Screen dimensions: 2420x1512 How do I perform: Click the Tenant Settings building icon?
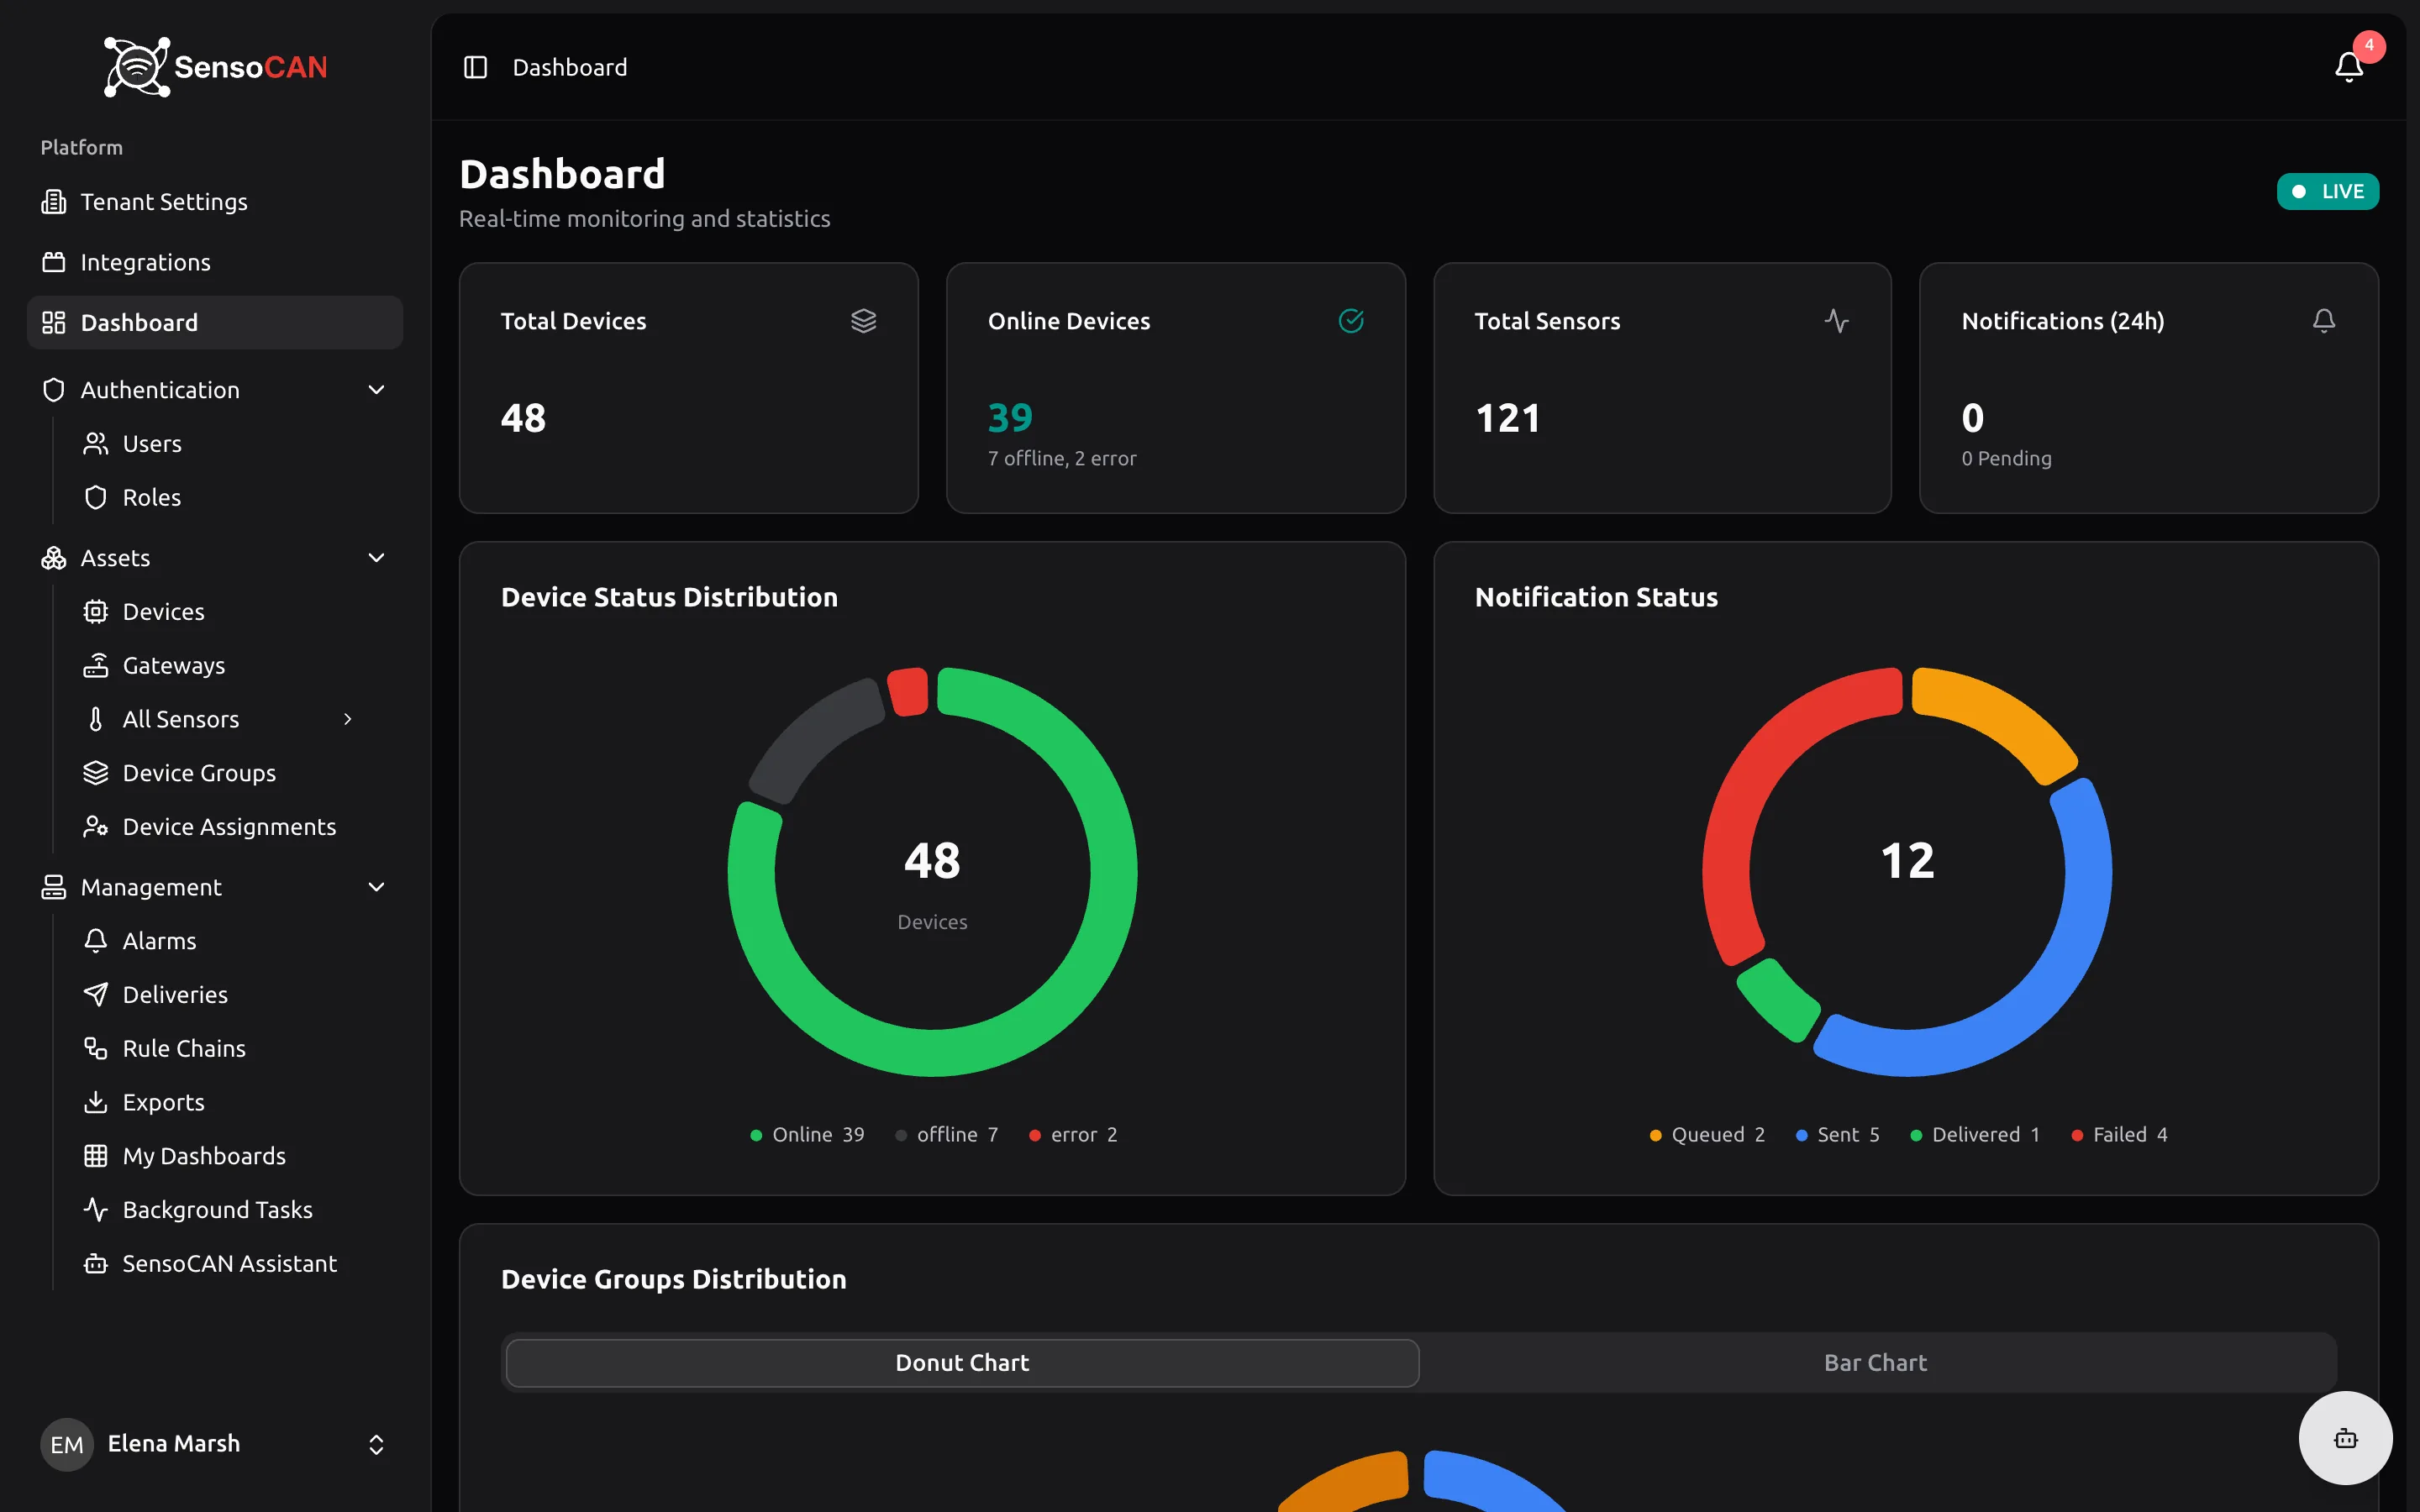click(x=53, y=202)
